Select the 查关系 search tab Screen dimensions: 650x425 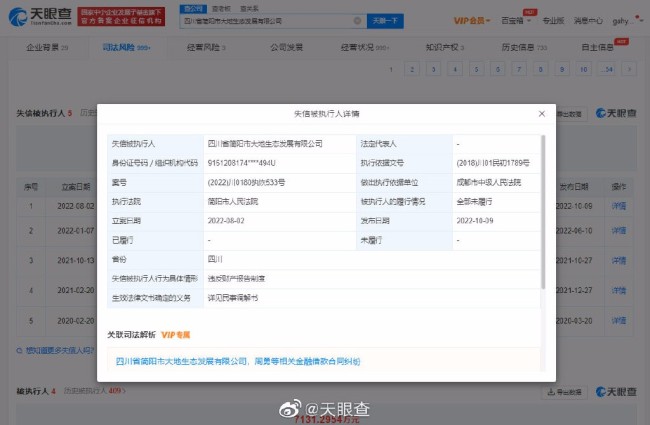click(249, 8)
